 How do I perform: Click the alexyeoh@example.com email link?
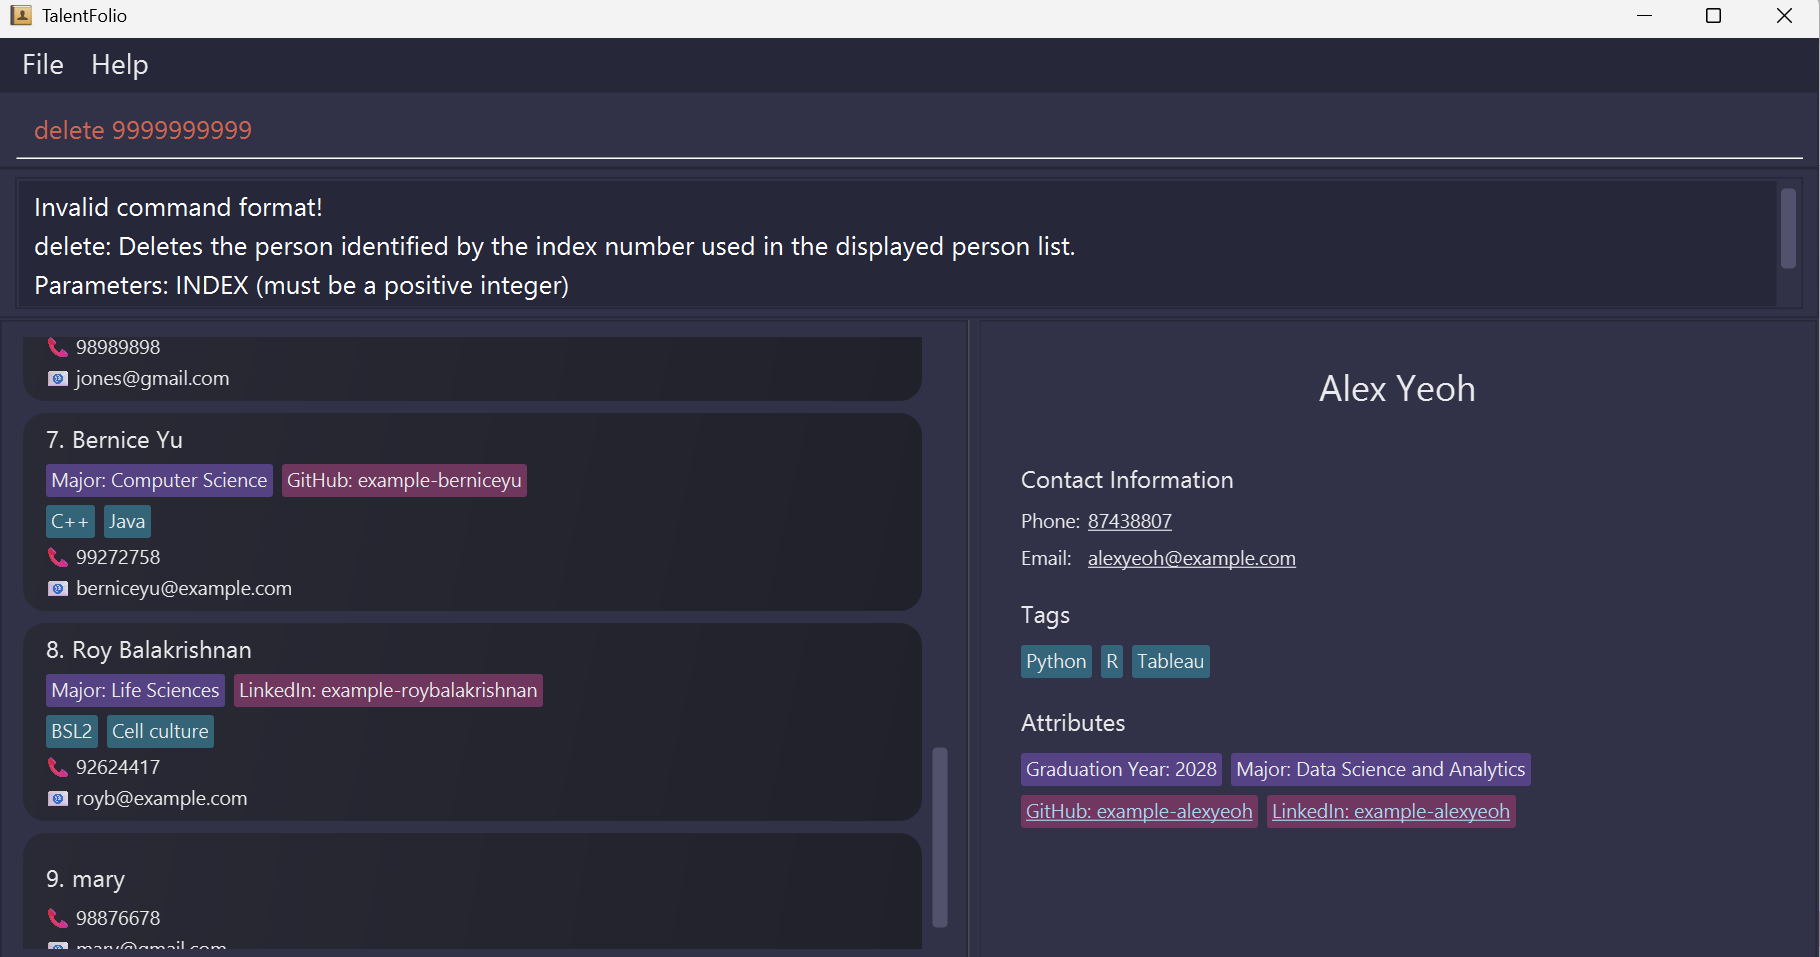pos(1192,559)
